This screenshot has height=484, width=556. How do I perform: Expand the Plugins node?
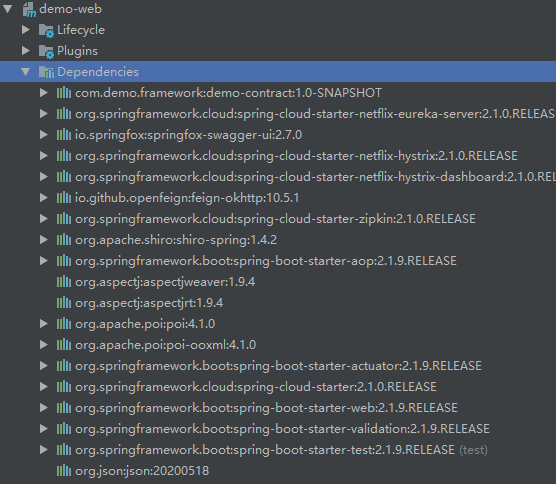(x=26, y=51)
